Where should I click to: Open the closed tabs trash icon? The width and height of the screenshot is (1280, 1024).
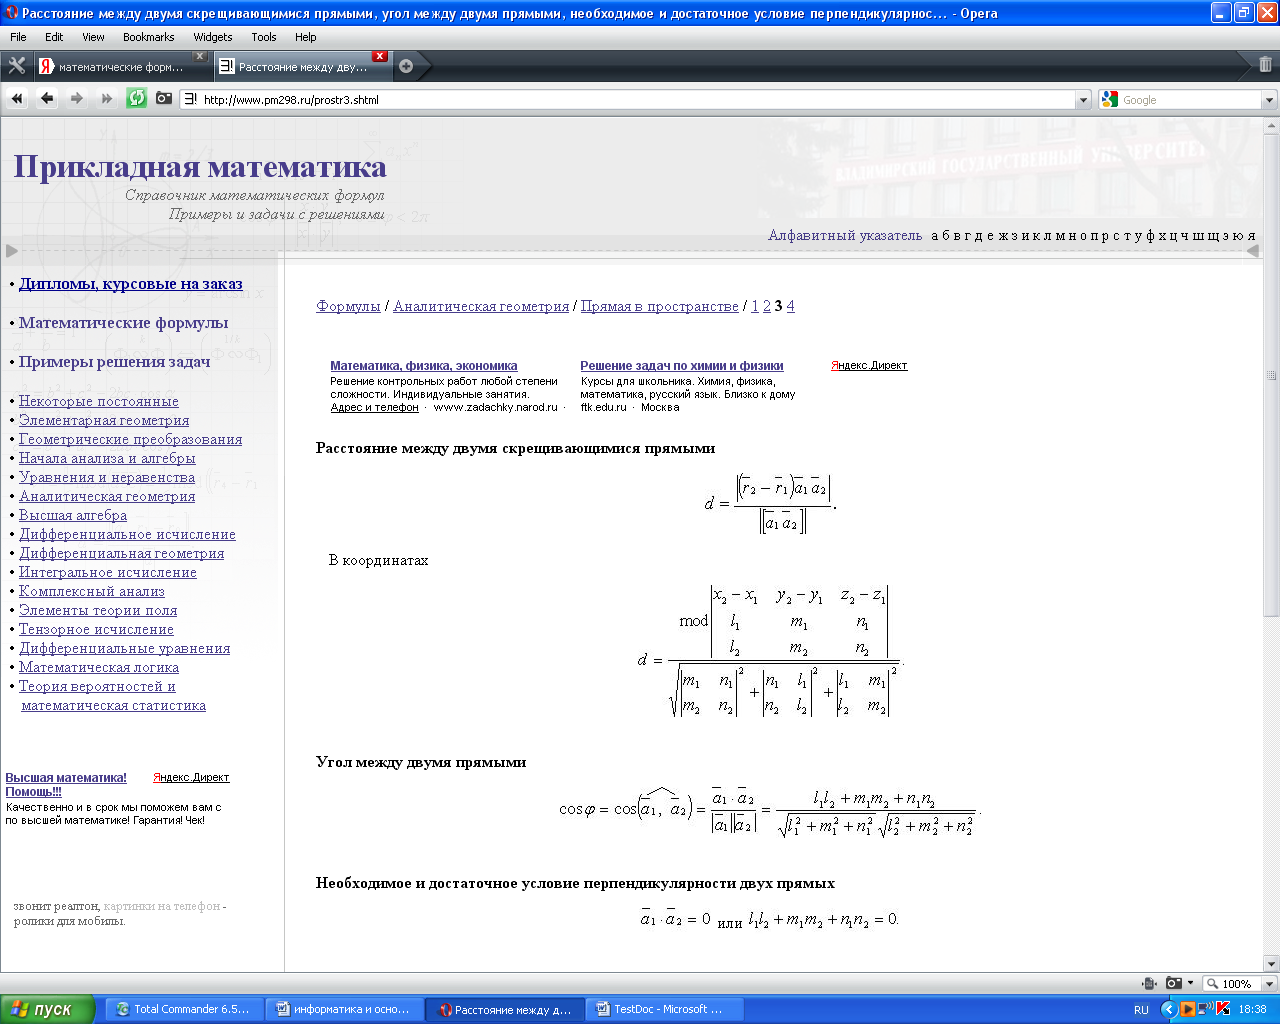(1265, 65)
